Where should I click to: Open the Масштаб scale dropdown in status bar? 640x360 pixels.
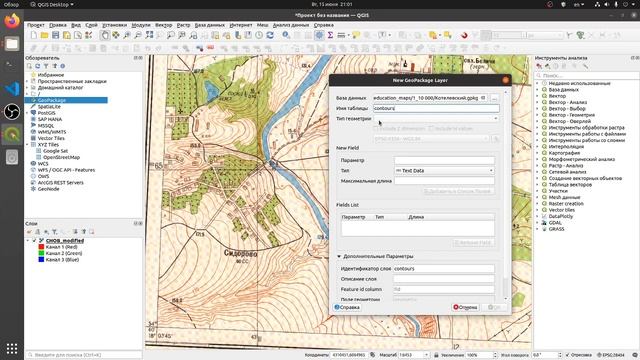426,355
